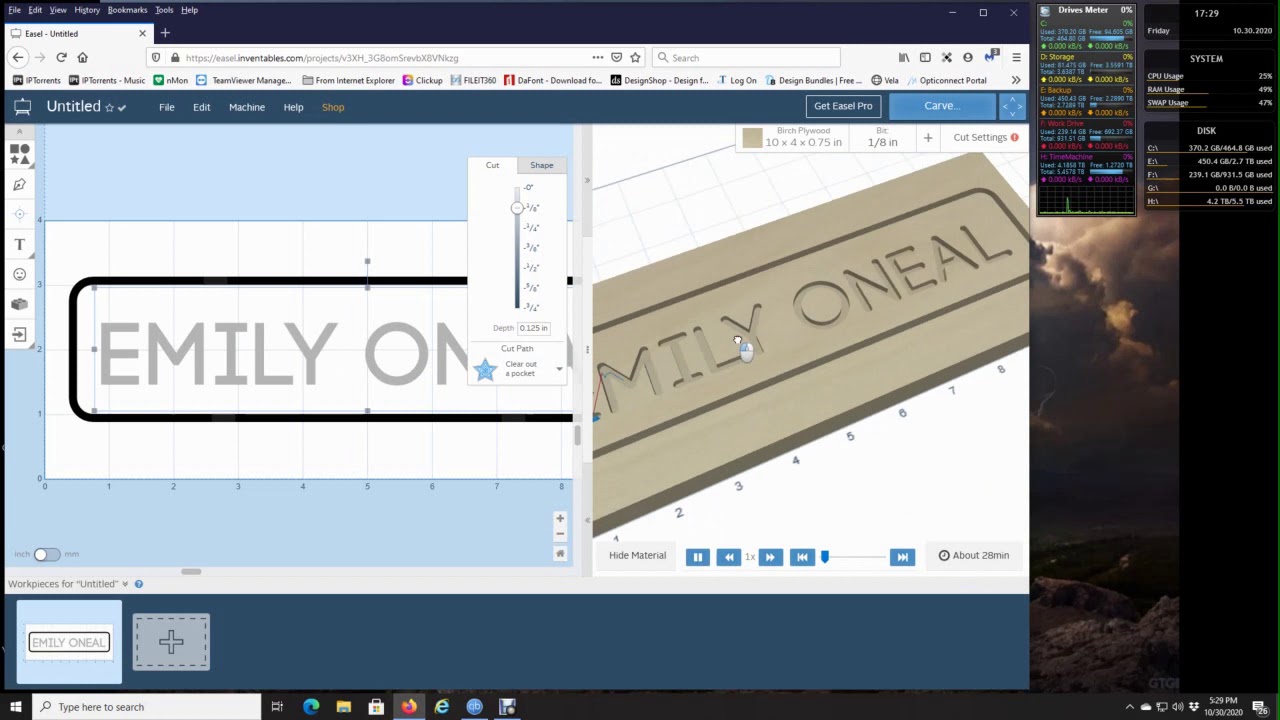1280x720 pixels.
Task: Open the File menu in Easel
Action: [167, 107]
